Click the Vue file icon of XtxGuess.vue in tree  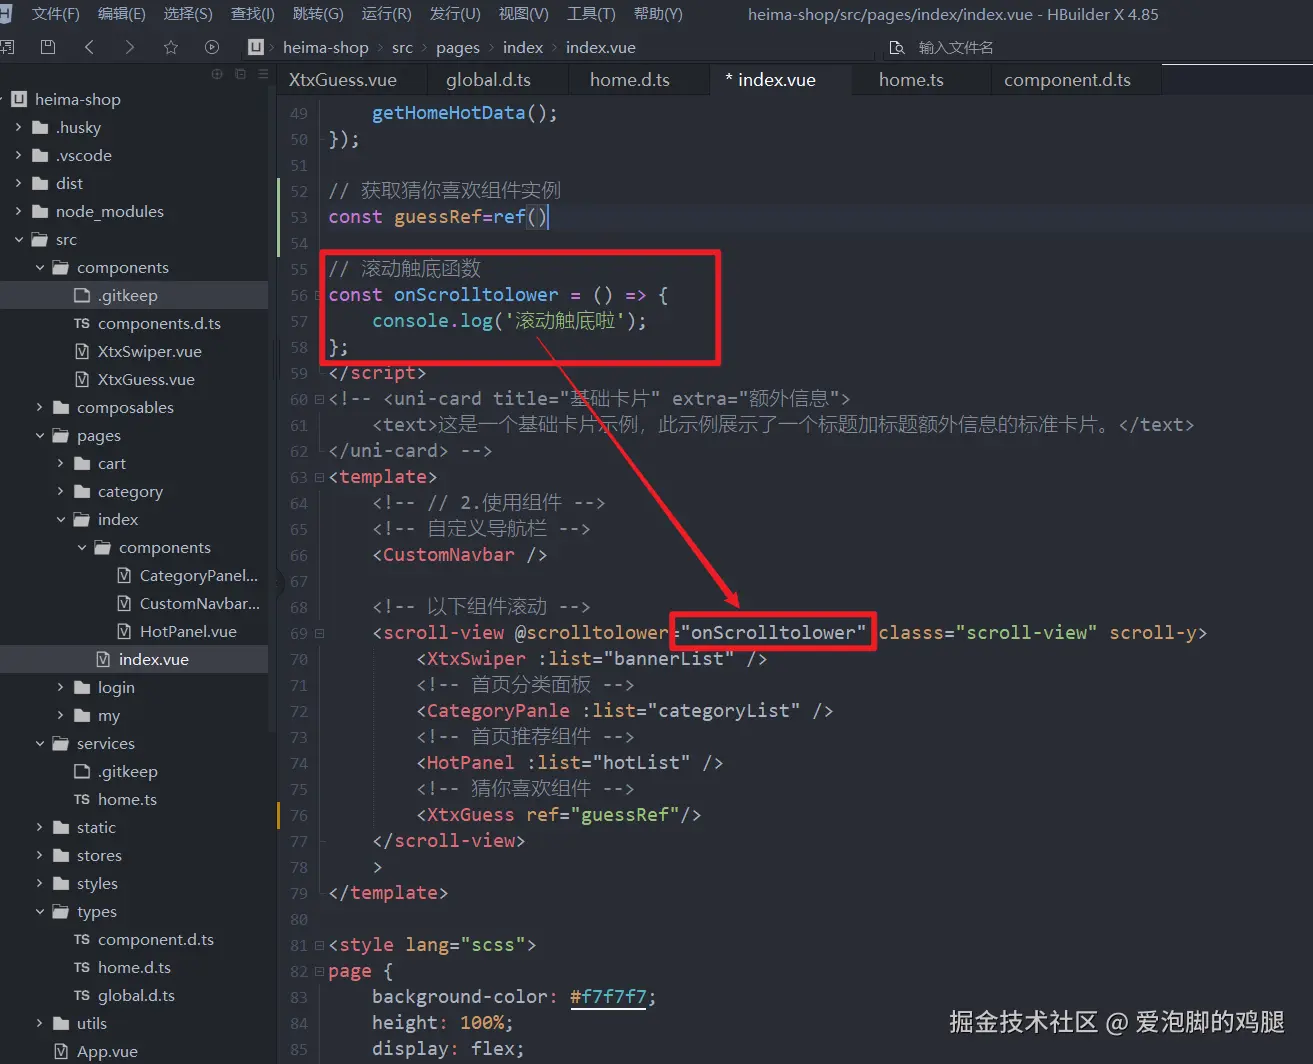click(x=82, y=379)
